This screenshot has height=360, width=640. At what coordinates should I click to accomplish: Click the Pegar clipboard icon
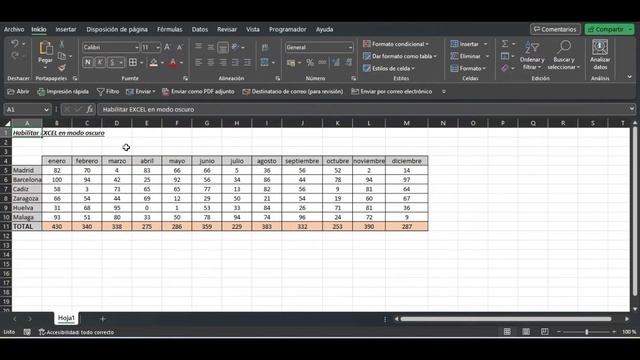click(46, 48)
